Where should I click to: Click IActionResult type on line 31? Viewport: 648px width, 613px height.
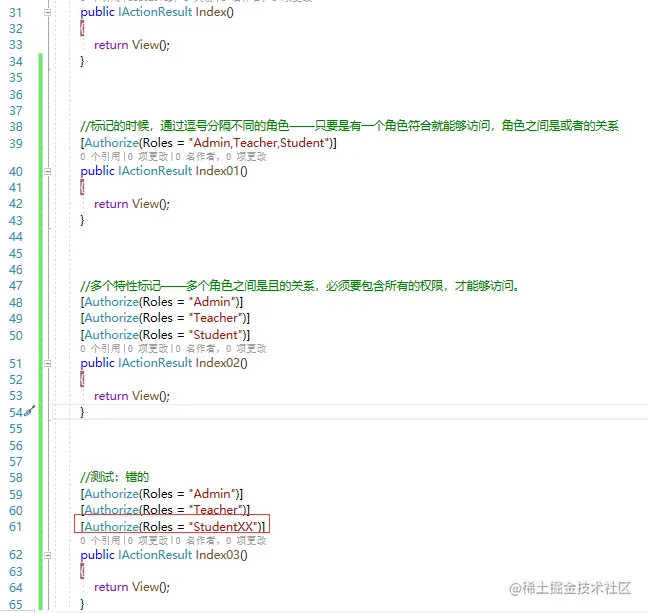[155, 12]
